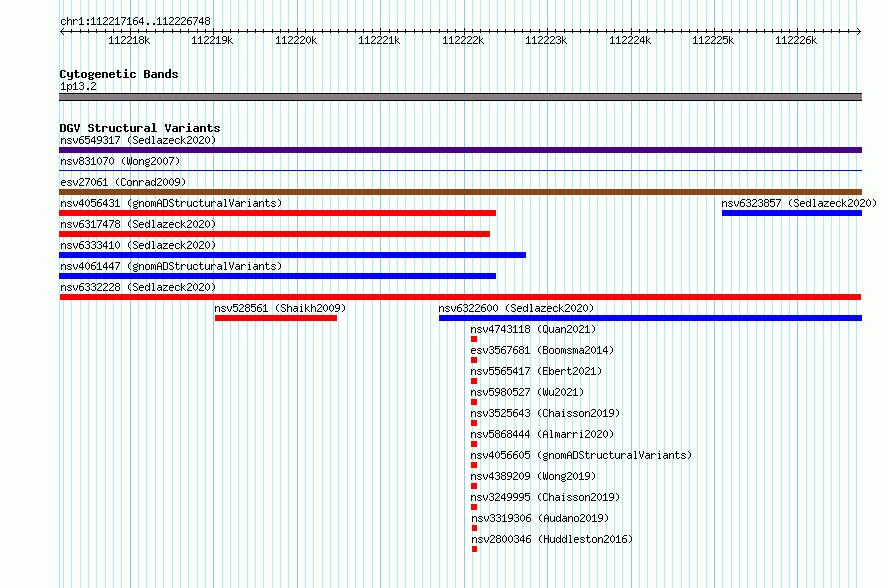Click the blue nsv6333410 variant bar
The image size is (890, 588).
(292, 255)
